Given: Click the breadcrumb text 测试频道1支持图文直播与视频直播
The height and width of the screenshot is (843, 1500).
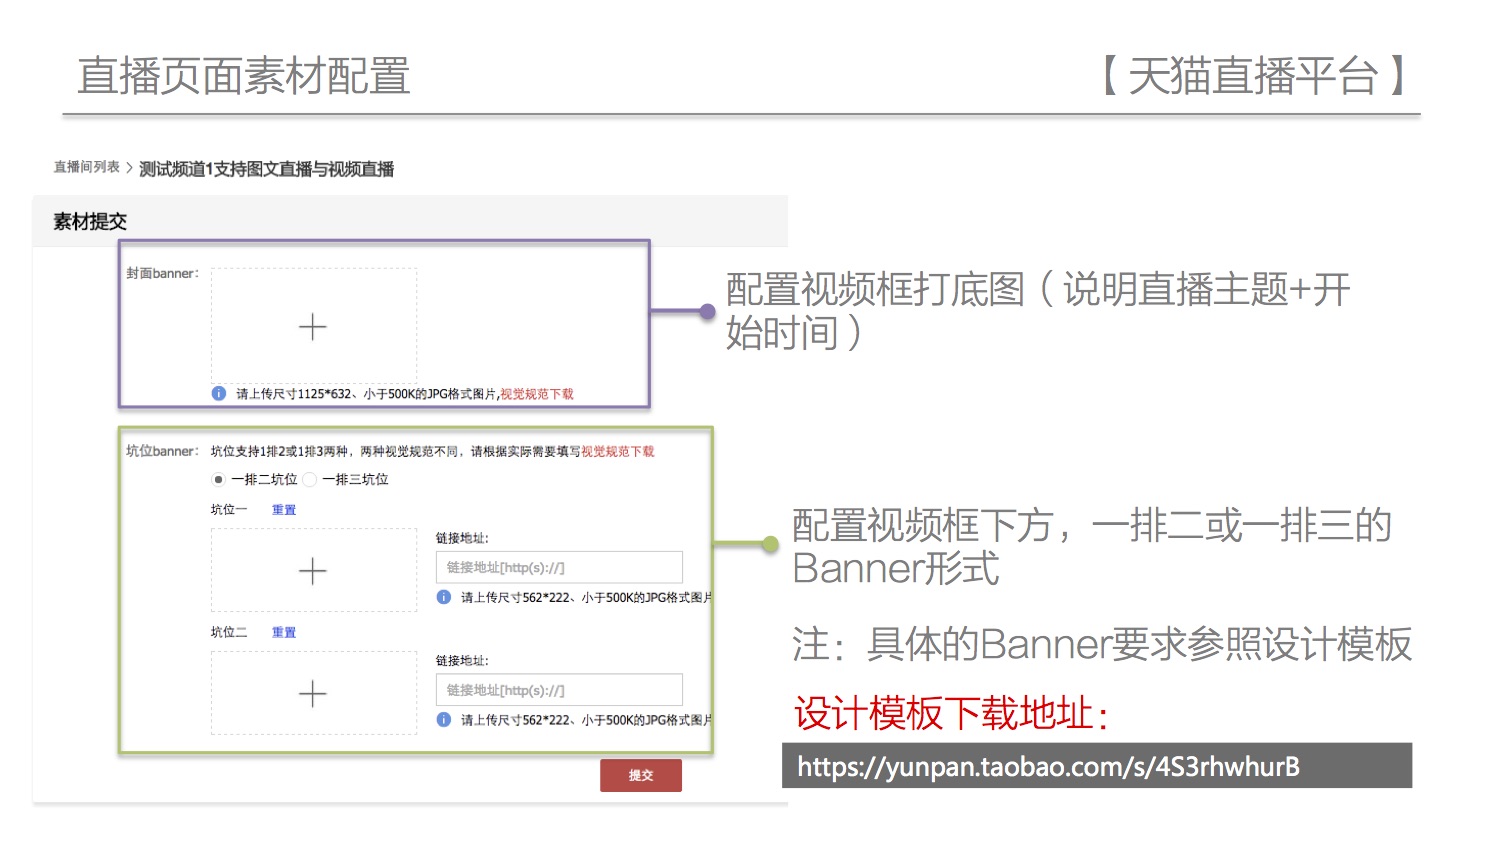Looking at the screenshot, I should [x=267, y=169].
